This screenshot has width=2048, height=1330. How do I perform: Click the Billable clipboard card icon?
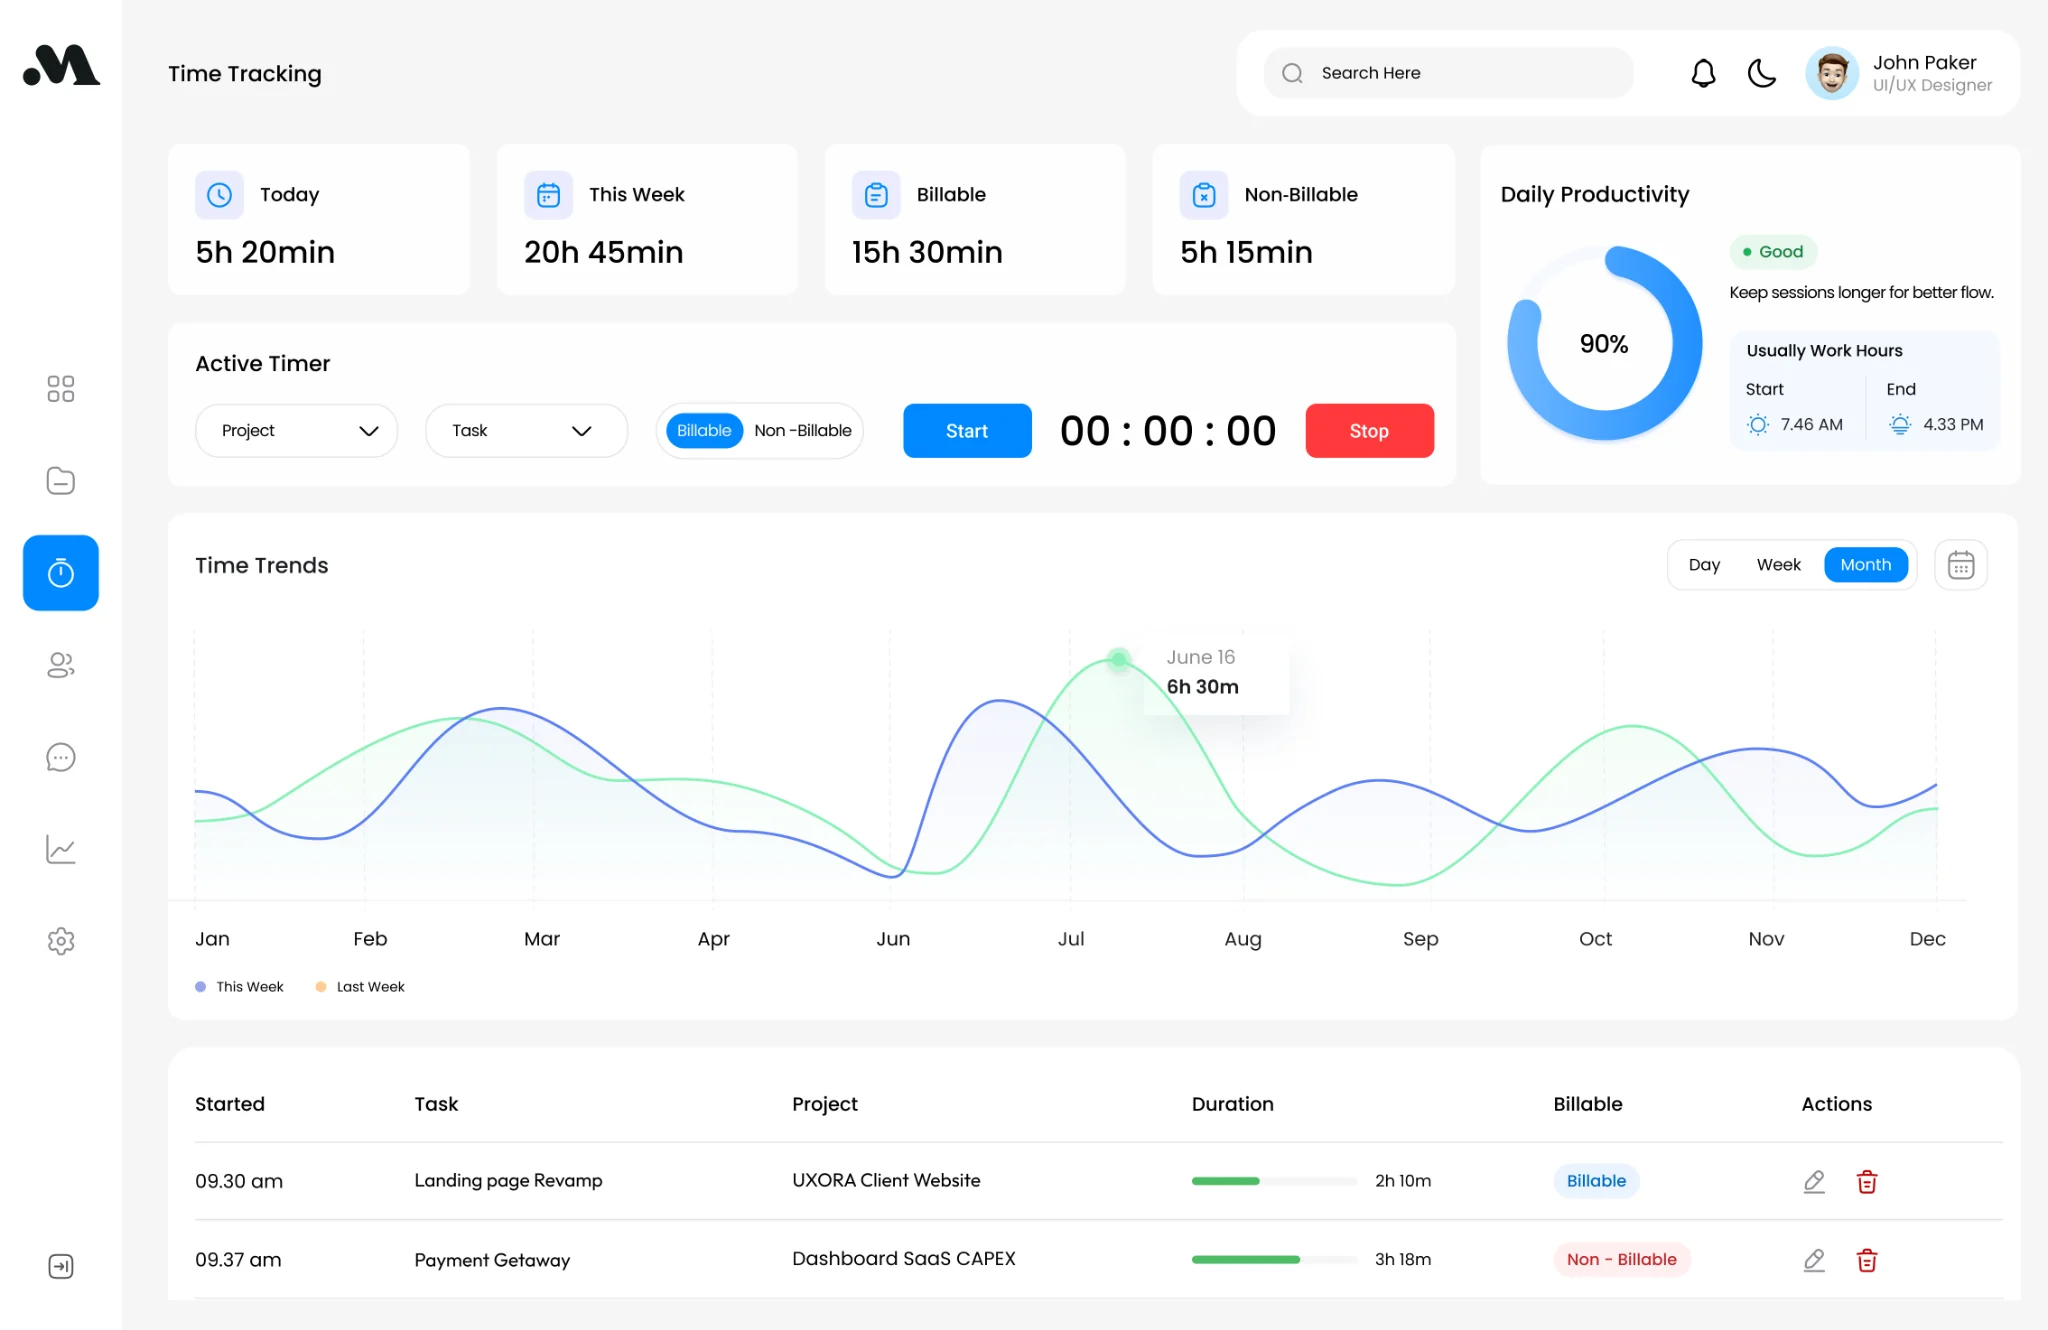pos(876,194)
